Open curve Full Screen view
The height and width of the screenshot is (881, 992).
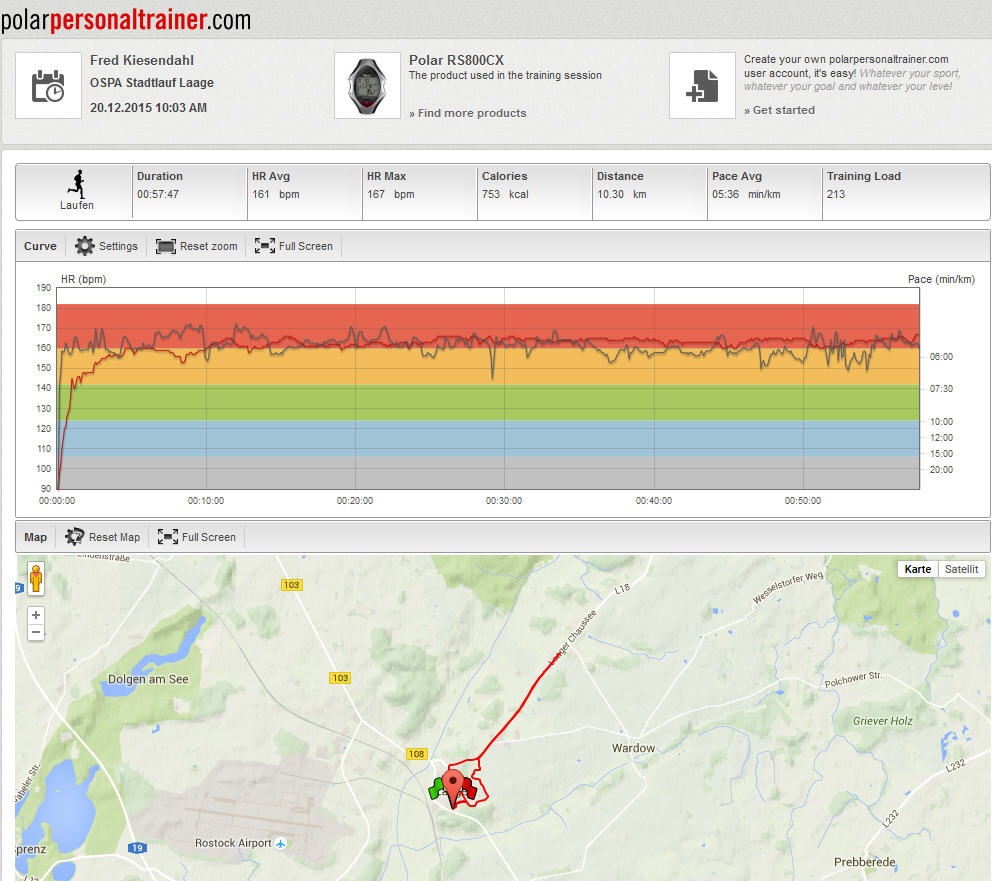coord(294,246)
